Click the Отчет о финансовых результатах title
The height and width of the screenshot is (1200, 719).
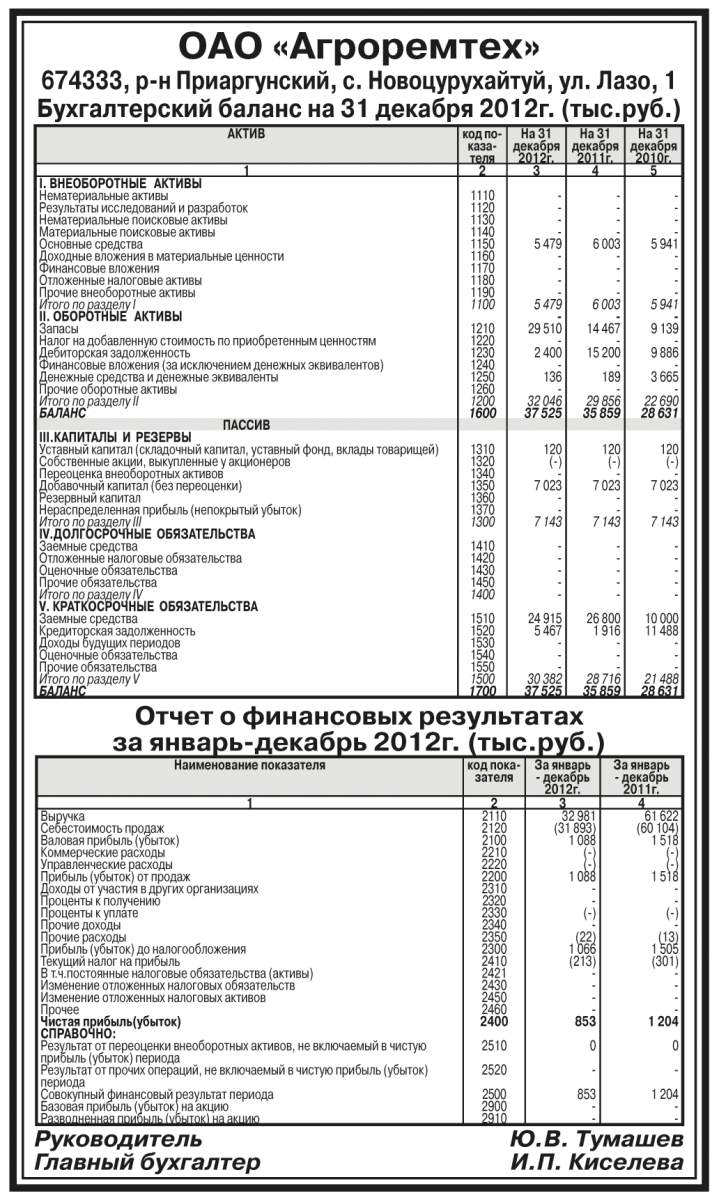click(x=359, y=719)
